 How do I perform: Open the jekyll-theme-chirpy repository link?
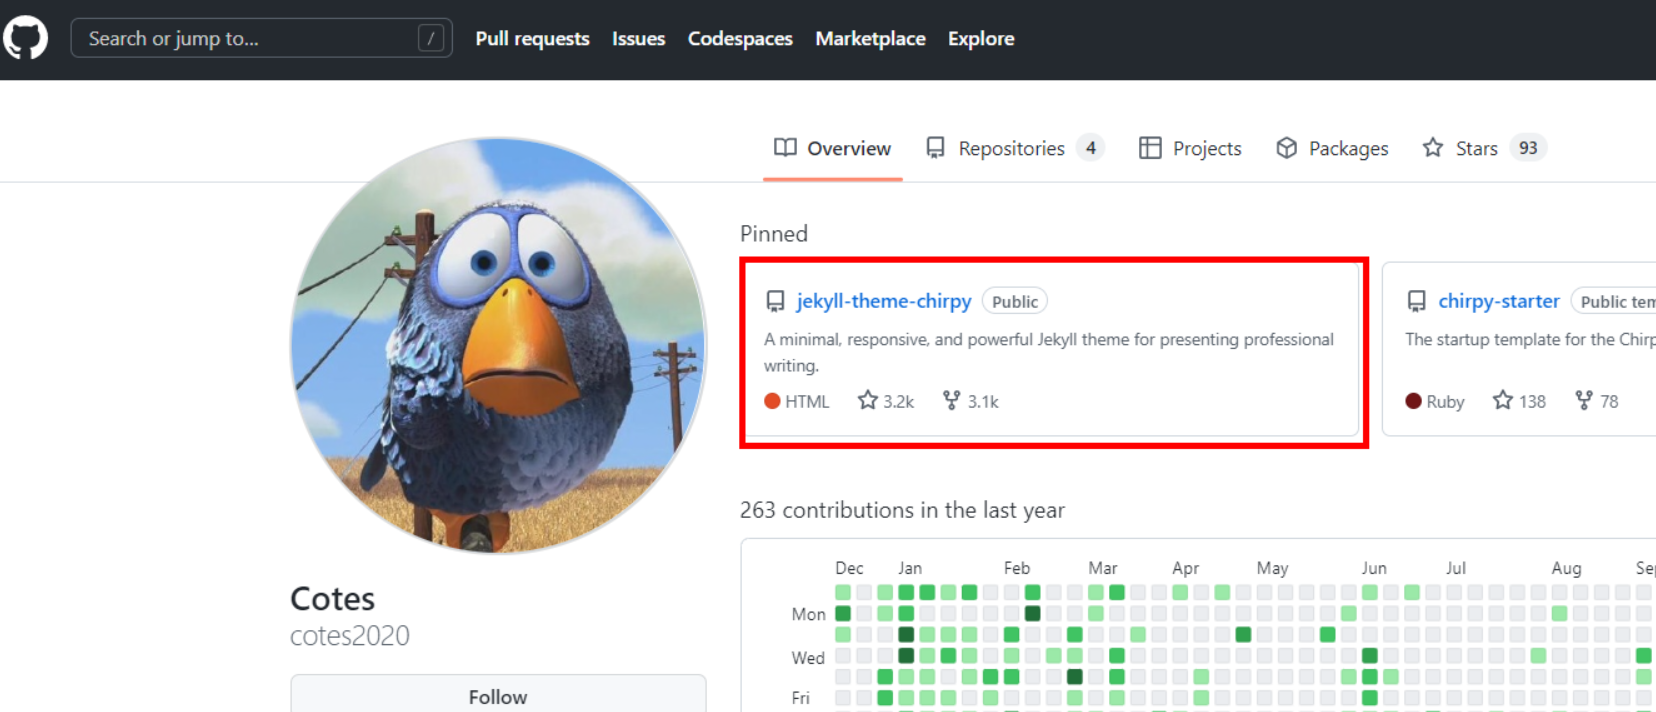point(884,301)
